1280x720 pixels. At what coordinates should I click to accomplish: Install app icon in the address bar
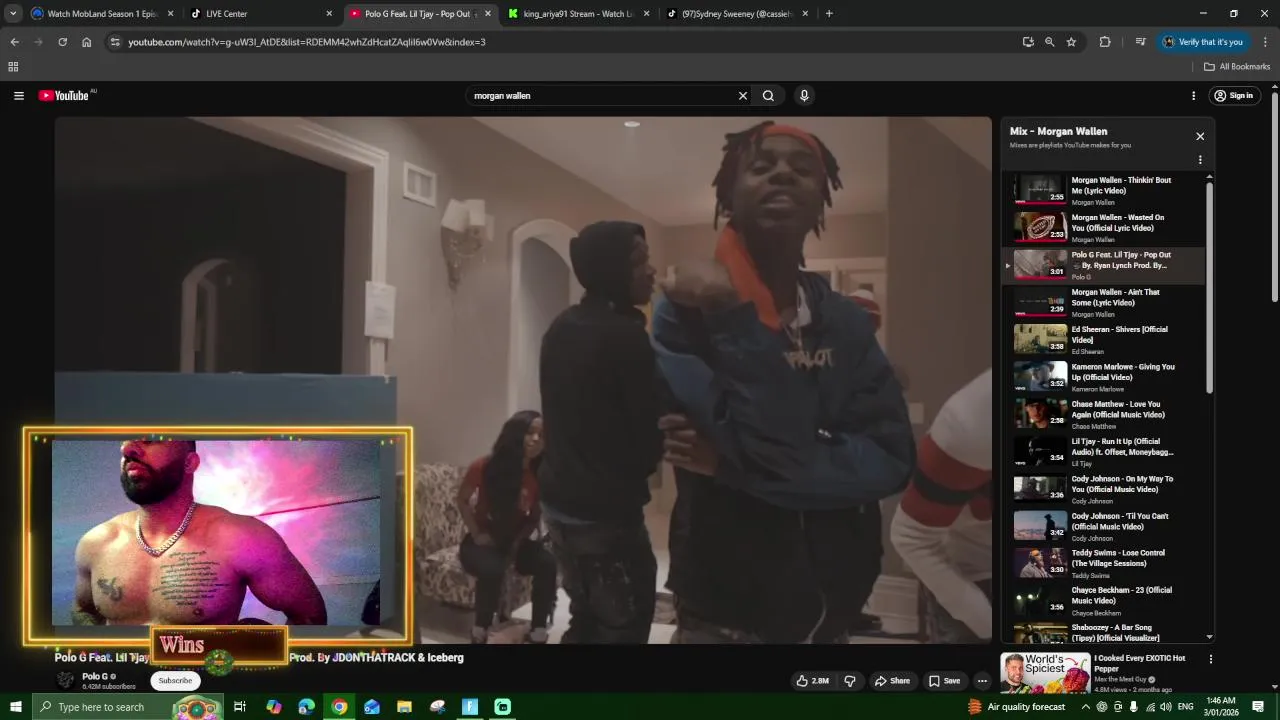coord(1028,42)
